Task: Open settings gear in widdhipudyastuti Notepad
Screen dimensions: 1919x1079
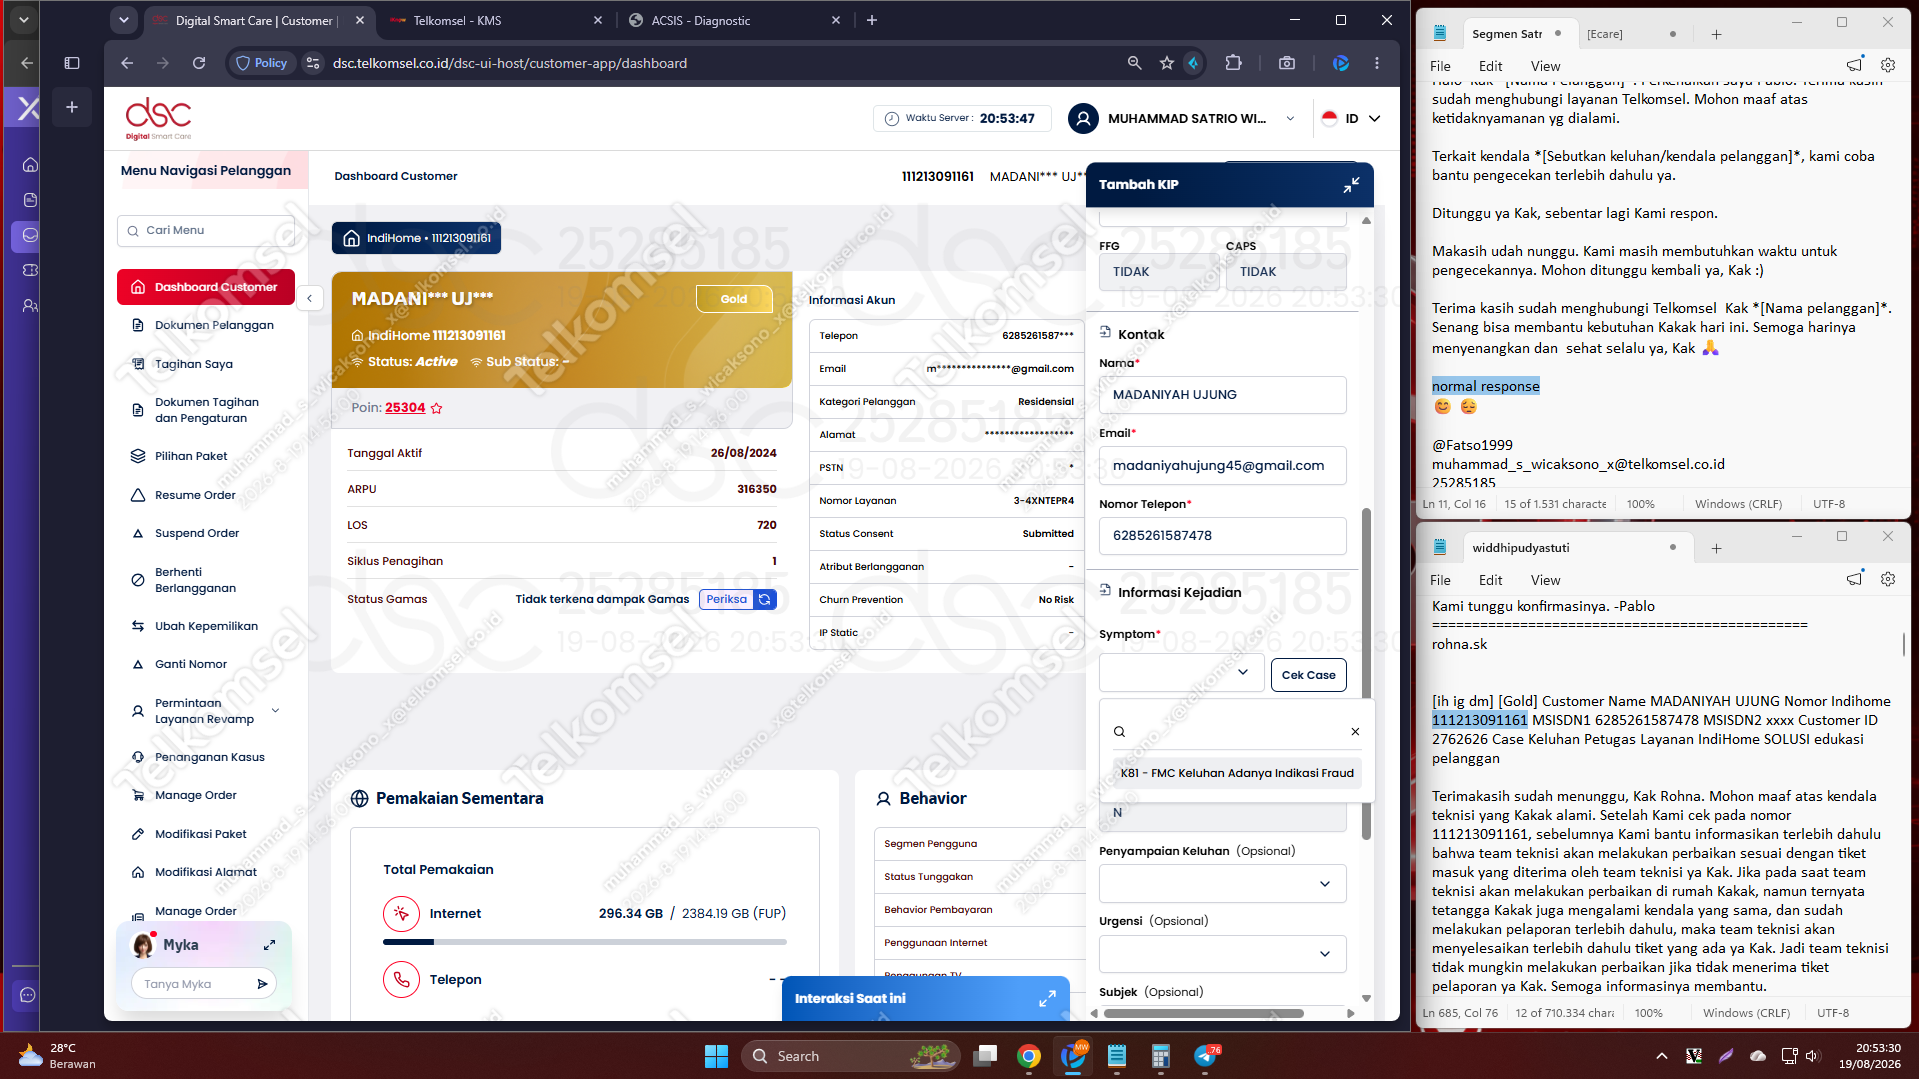Action: coord(1888,579)
